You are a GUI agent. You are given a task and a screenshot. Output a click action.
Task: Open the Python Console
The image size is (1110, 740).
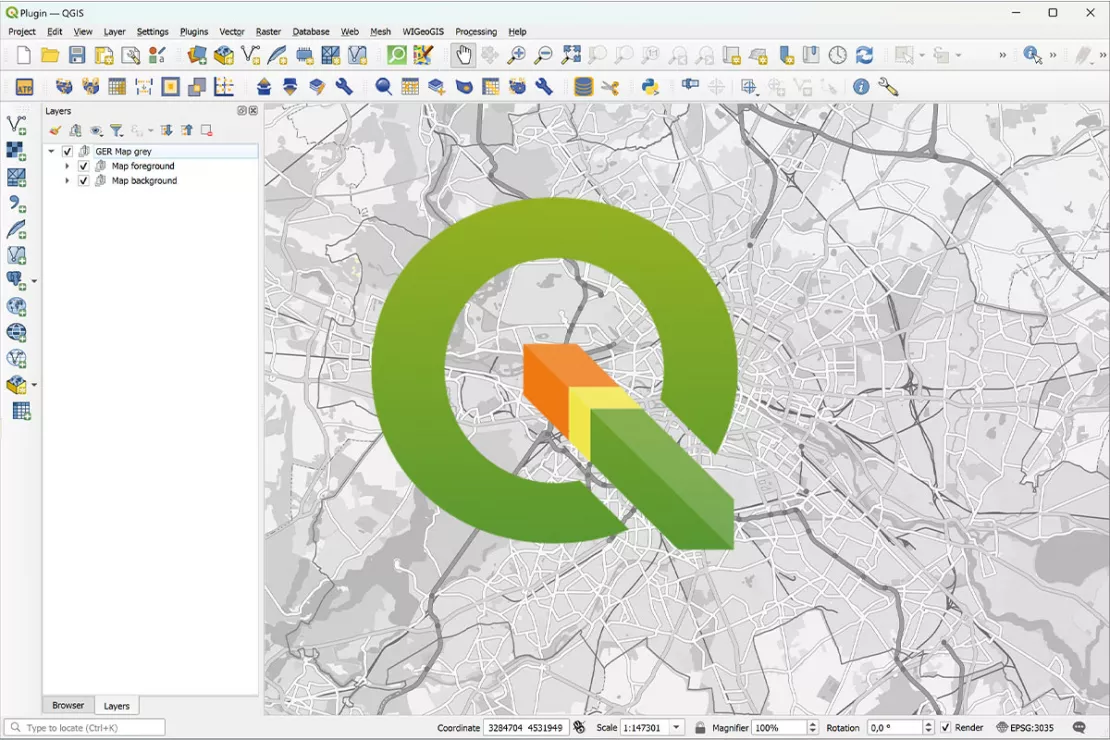pyautogui.click(x=648, y=87)
